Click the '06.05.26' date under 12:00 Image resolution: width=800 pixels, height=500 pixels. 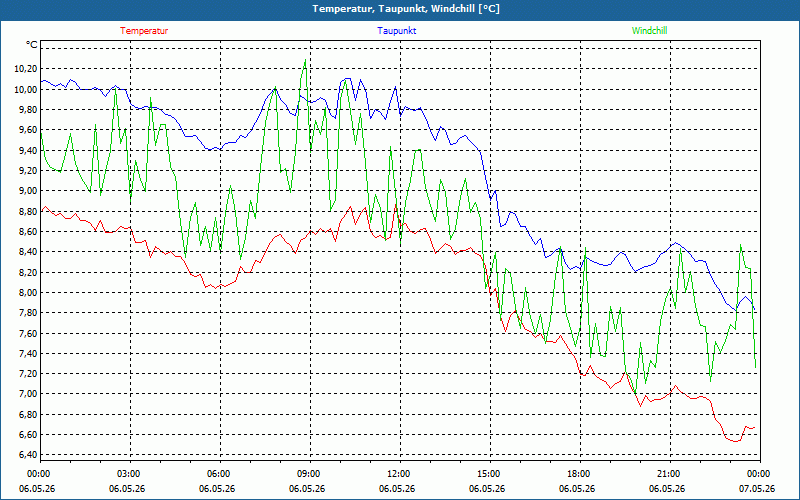tap(397, 489)
